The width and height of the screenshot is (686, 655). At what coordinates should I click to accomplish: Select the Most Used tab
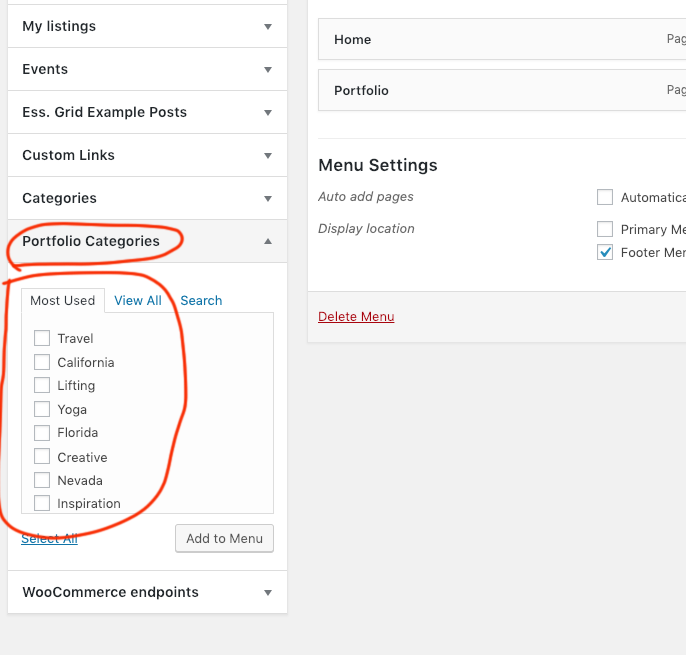click(63, 301)
